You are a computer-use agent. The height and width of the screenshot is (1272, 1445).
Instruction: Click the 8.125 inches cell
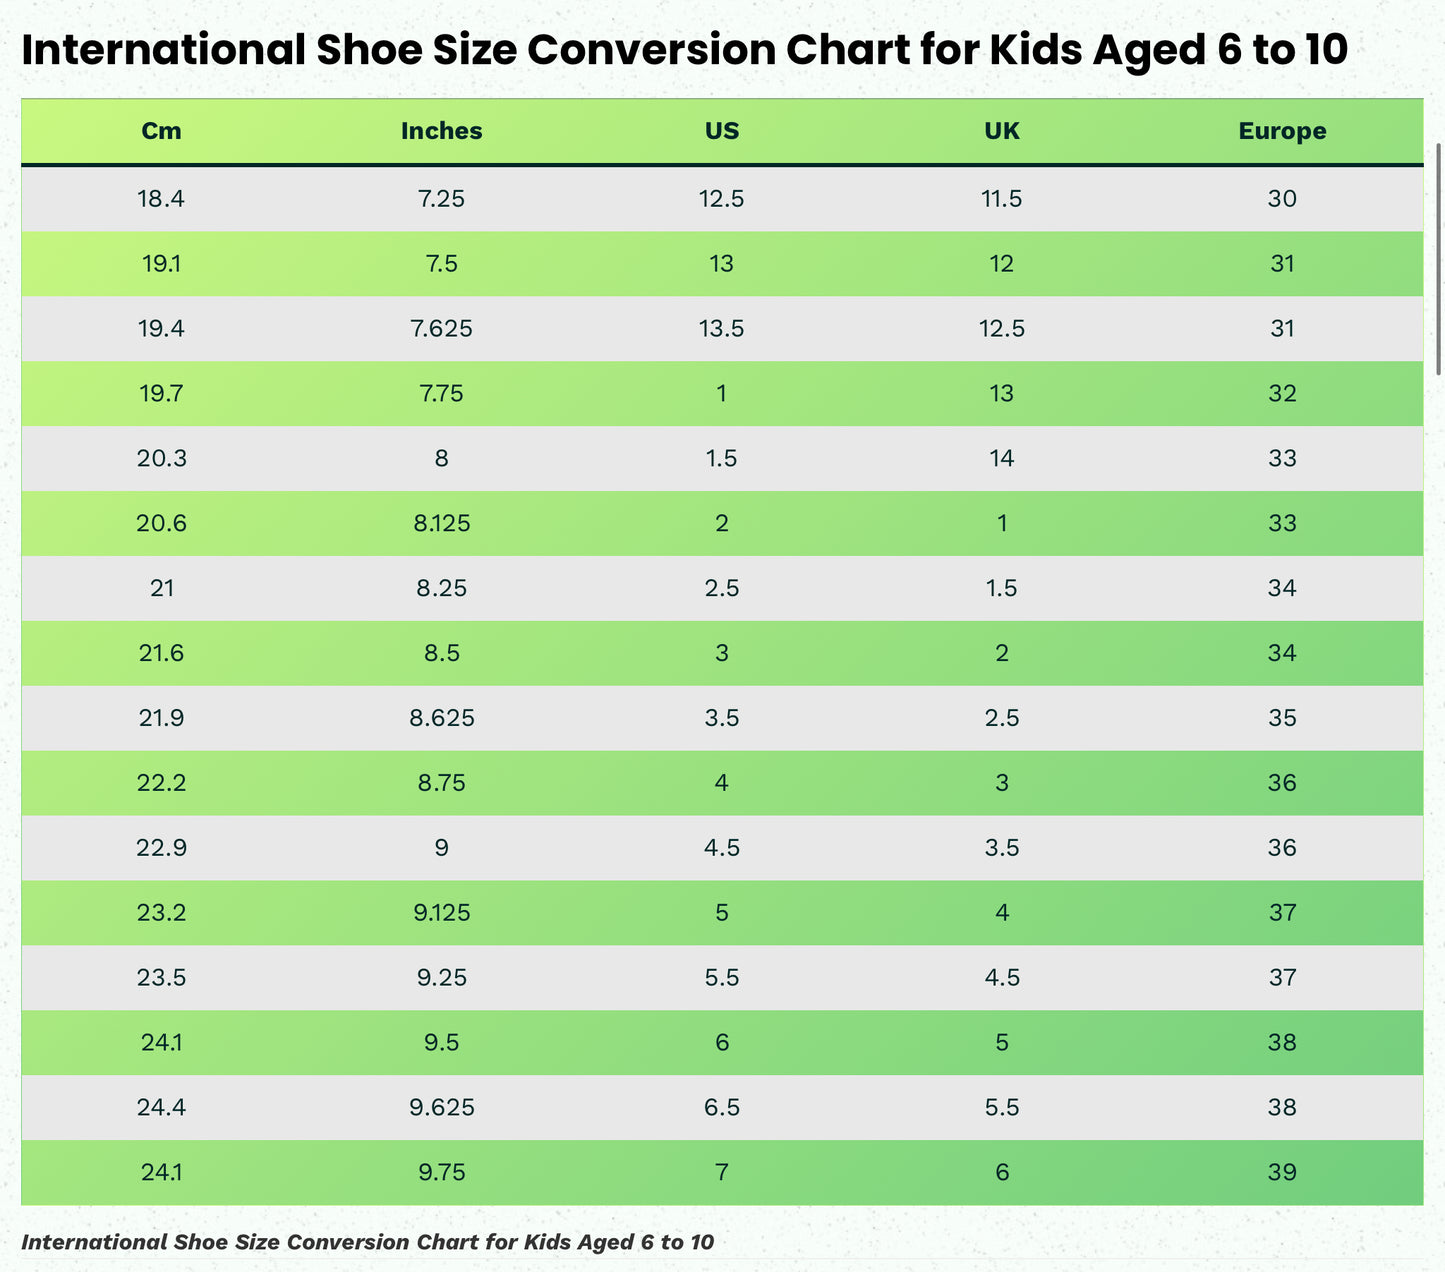tap(441, 523)
